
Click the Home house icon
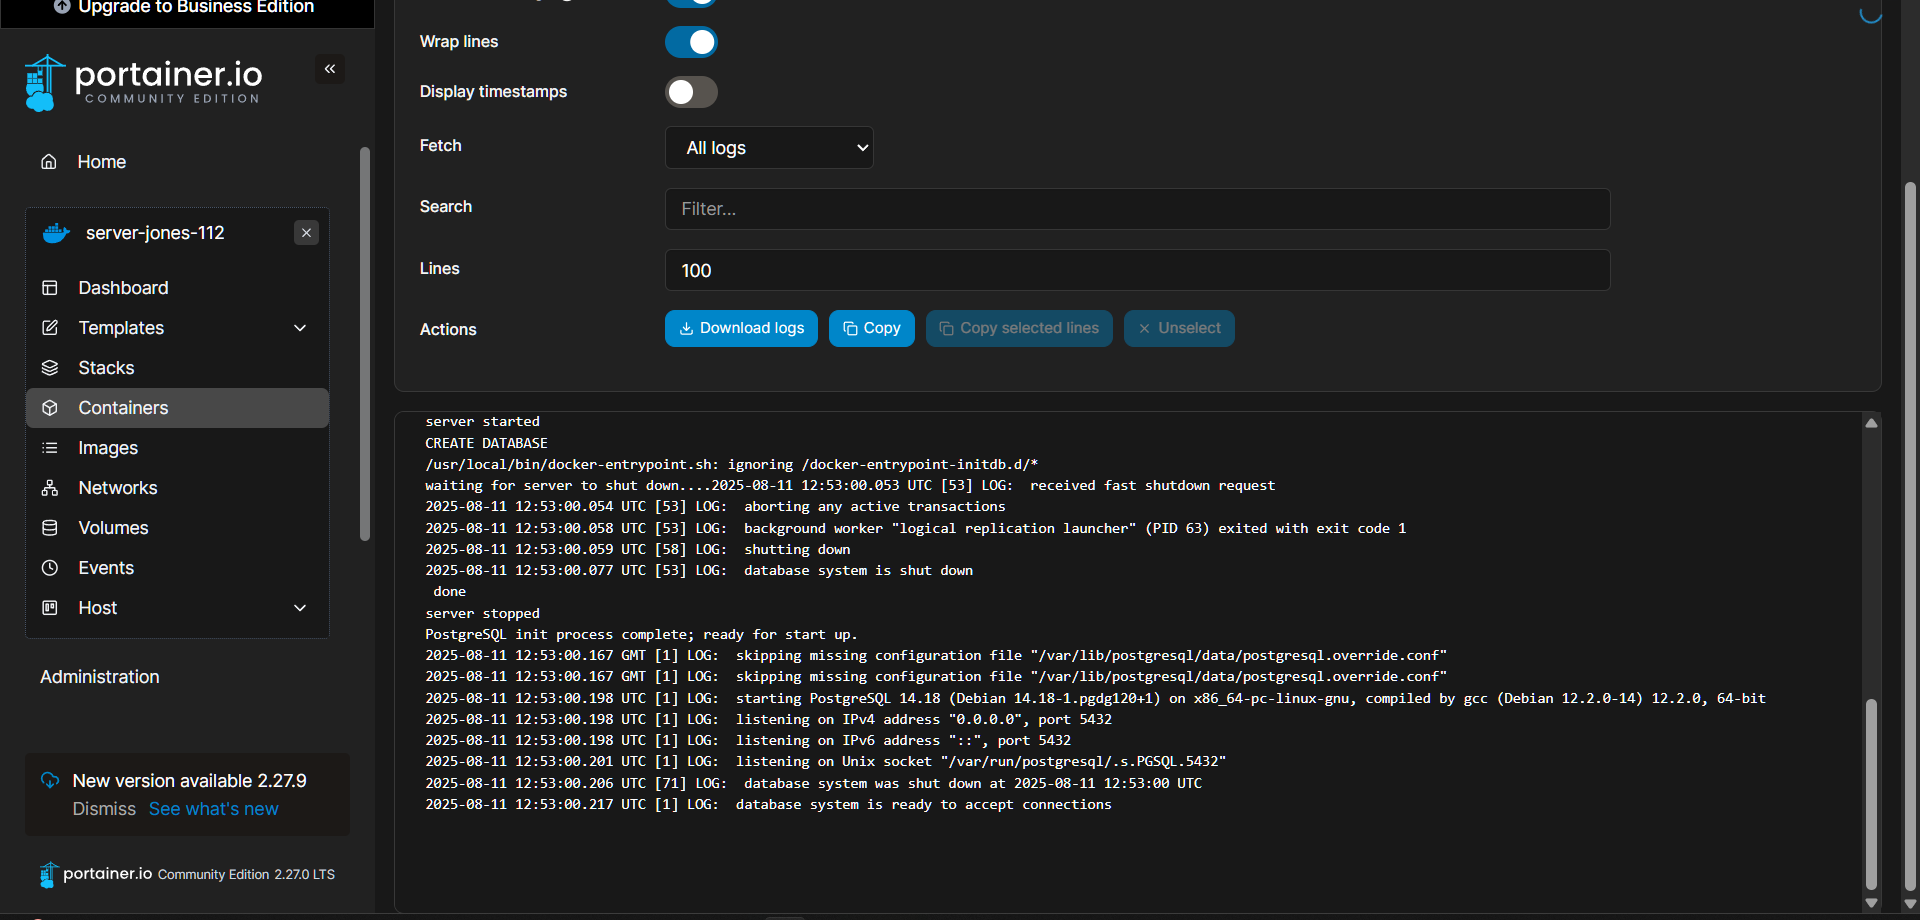[x=48, y=161]
